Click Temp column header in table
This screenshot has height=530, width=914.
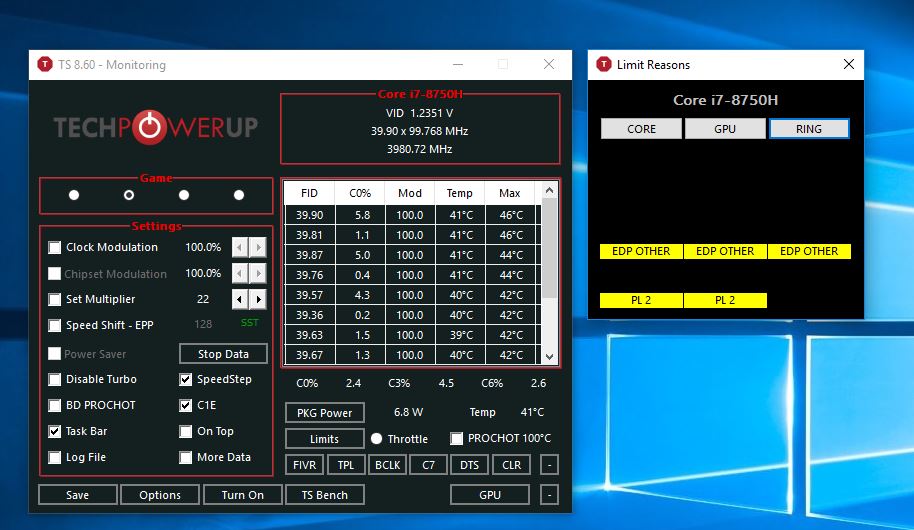click(x=459, y=193)
